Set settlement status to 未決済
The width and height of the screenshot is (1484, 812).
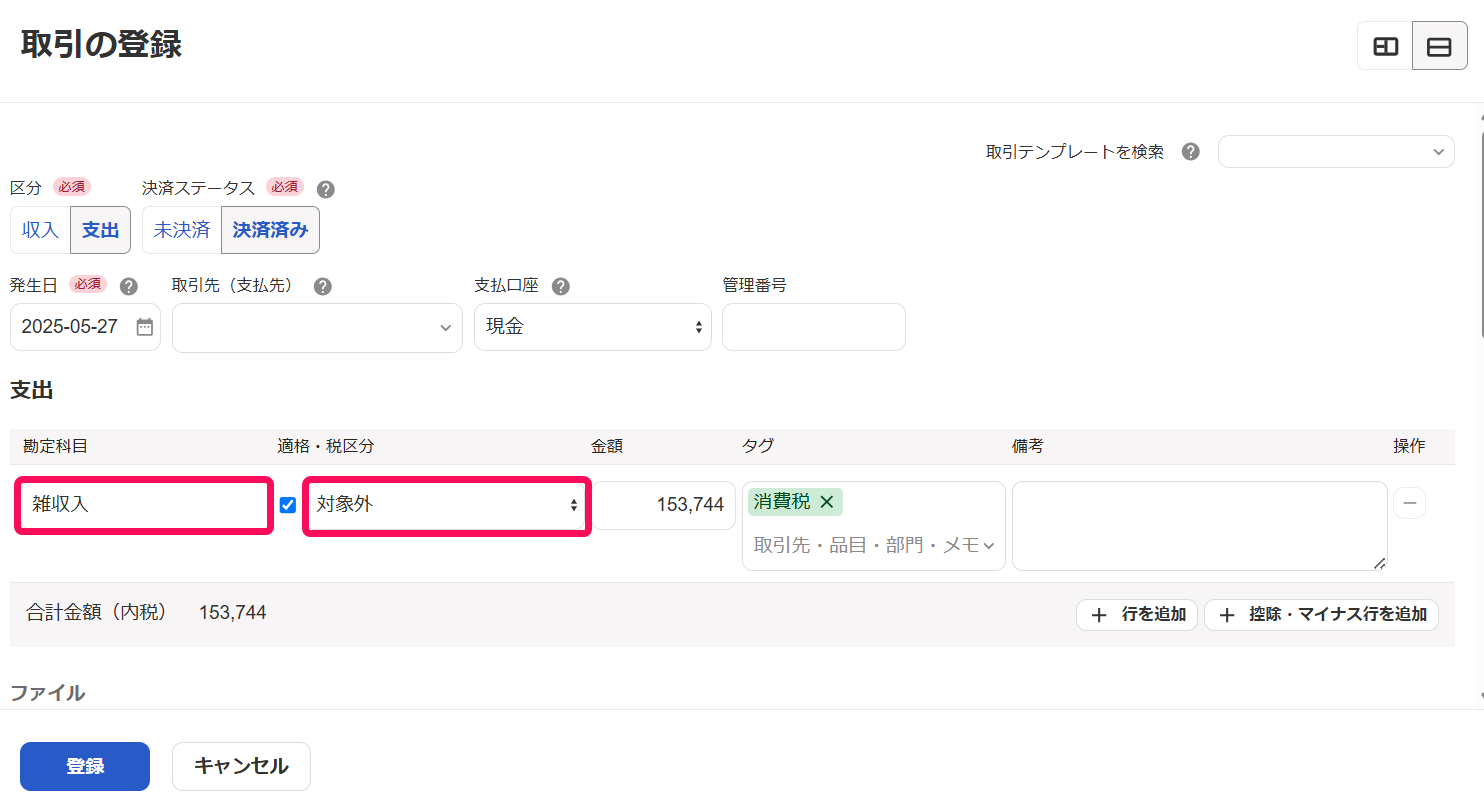point(182,230)
